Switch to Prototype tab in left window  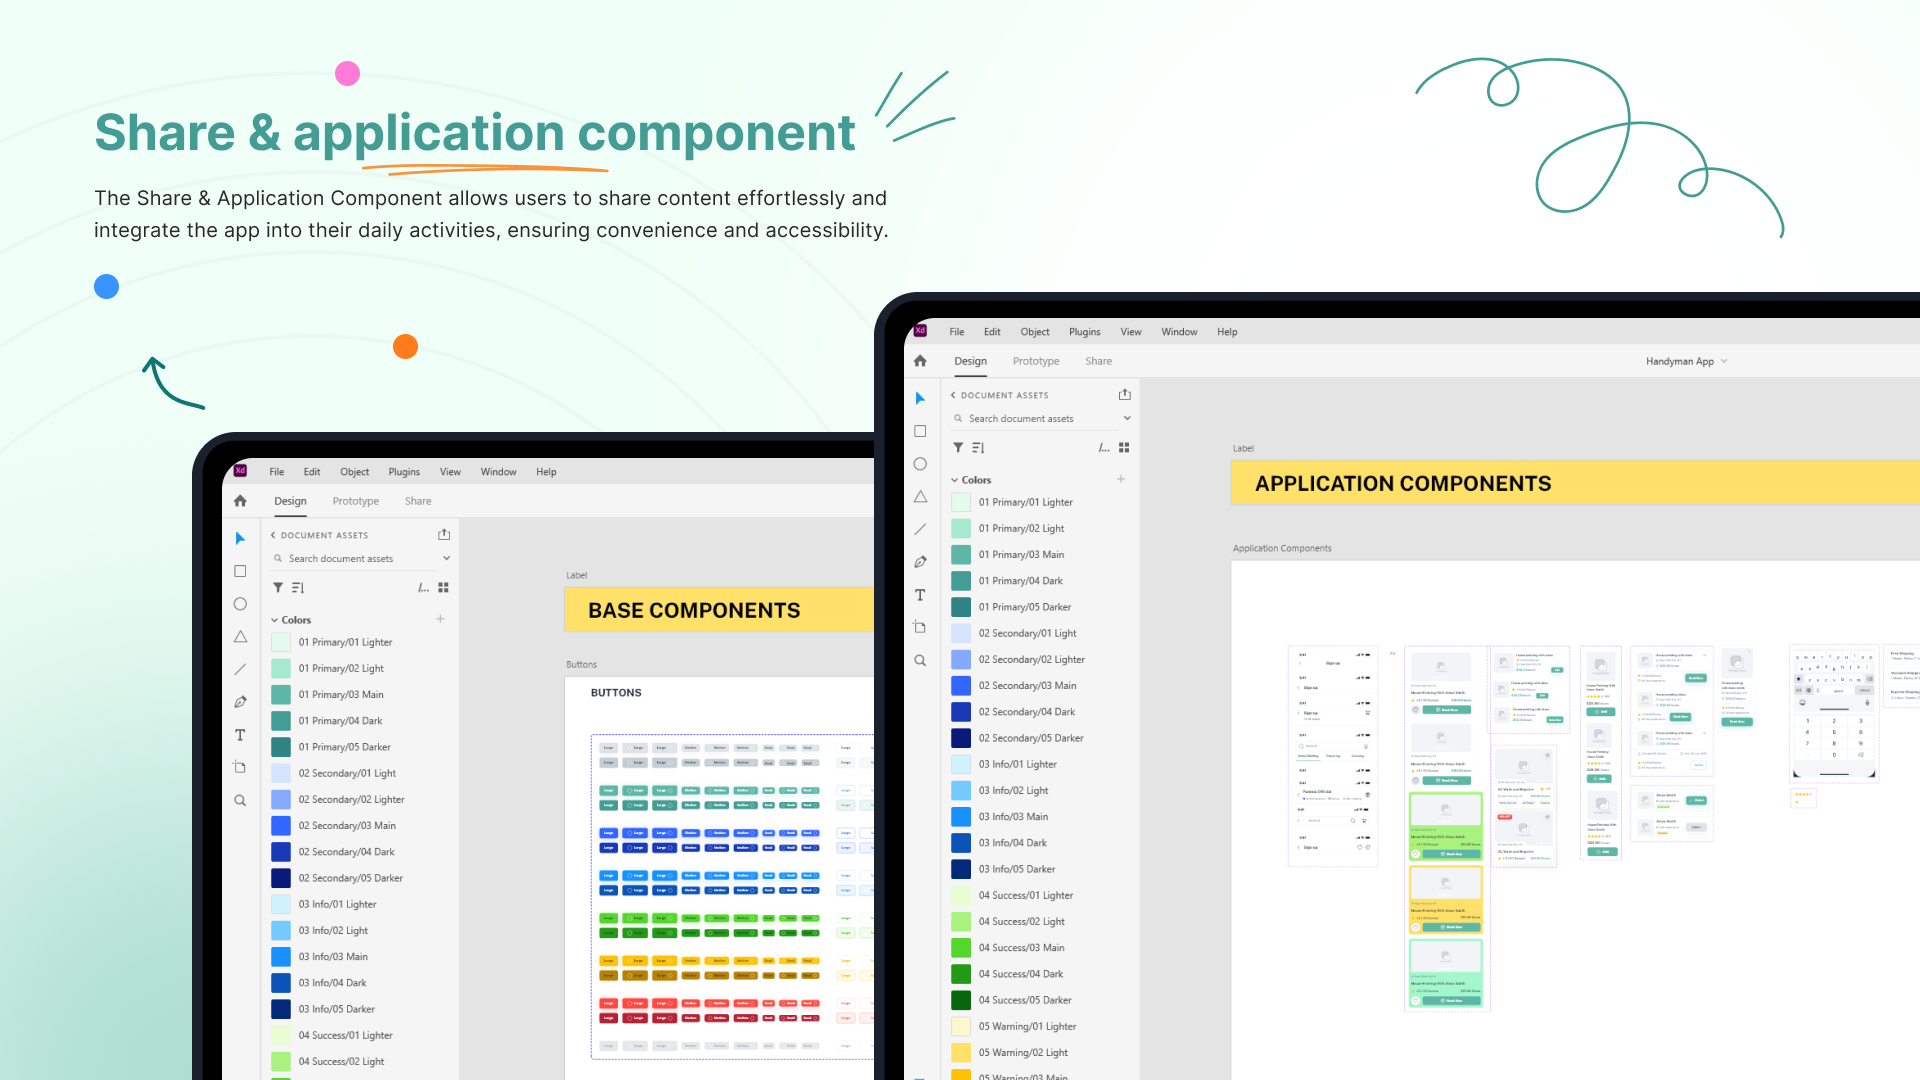355,501
